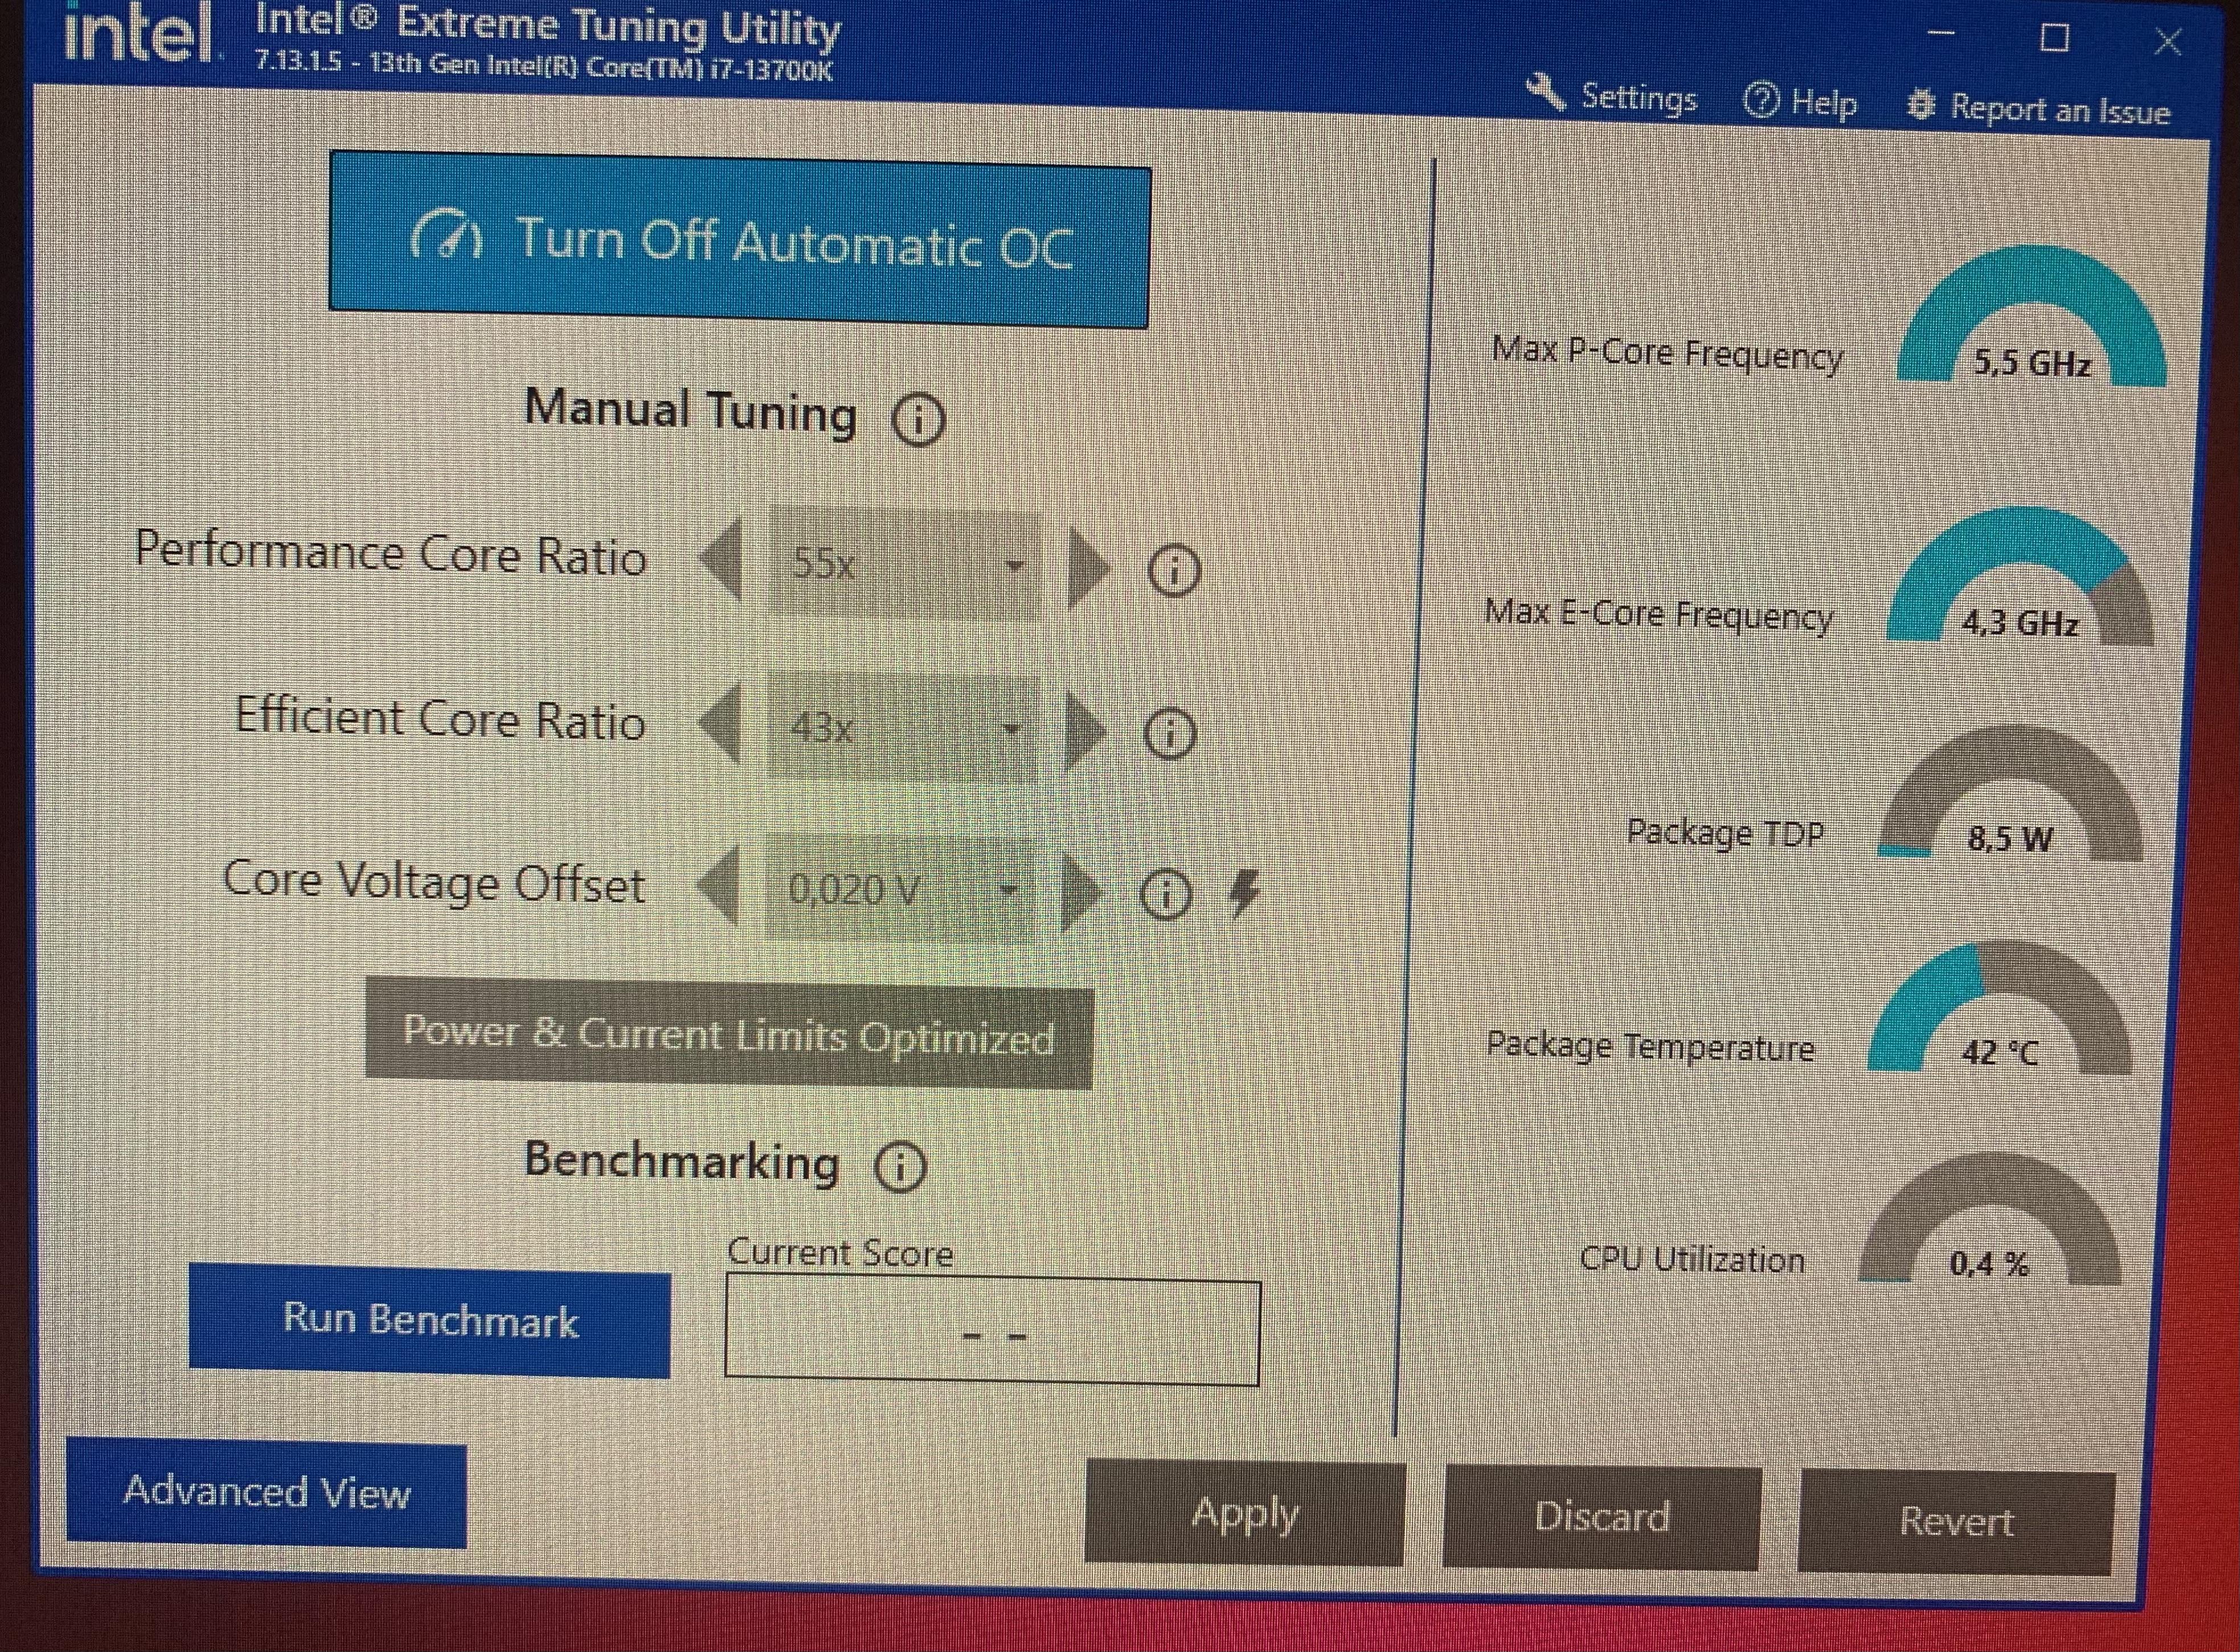The width and height of the screenshot is (2240, 1652).
Task: Increase Core Voltage Offset with right arrow
Action: [x=1082, y=892]
